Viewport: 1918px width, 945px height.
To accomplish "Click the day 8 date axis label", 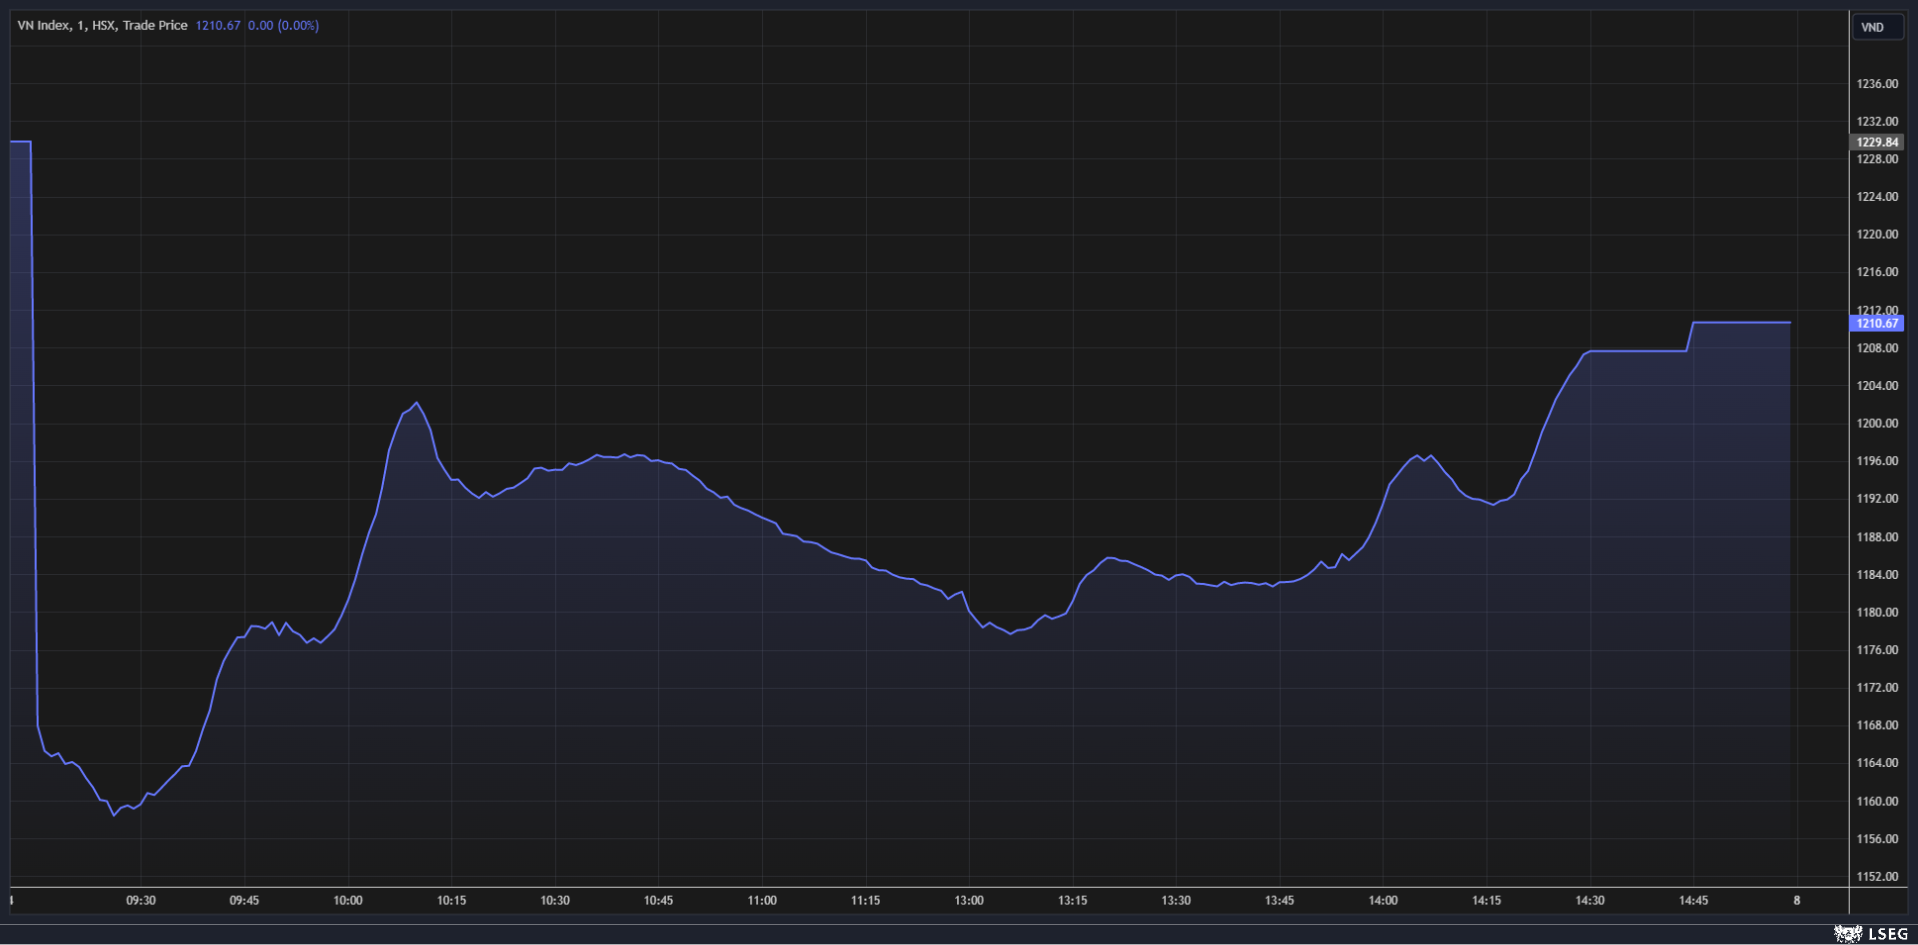I will point(1797,900).
